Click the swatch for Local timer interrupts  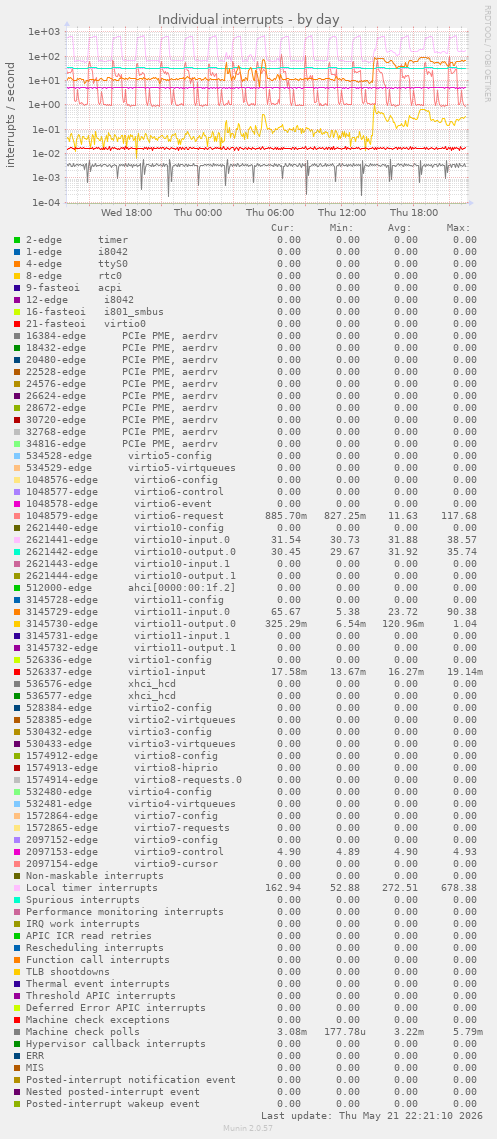pyautogui.click(x=17, y=888)
